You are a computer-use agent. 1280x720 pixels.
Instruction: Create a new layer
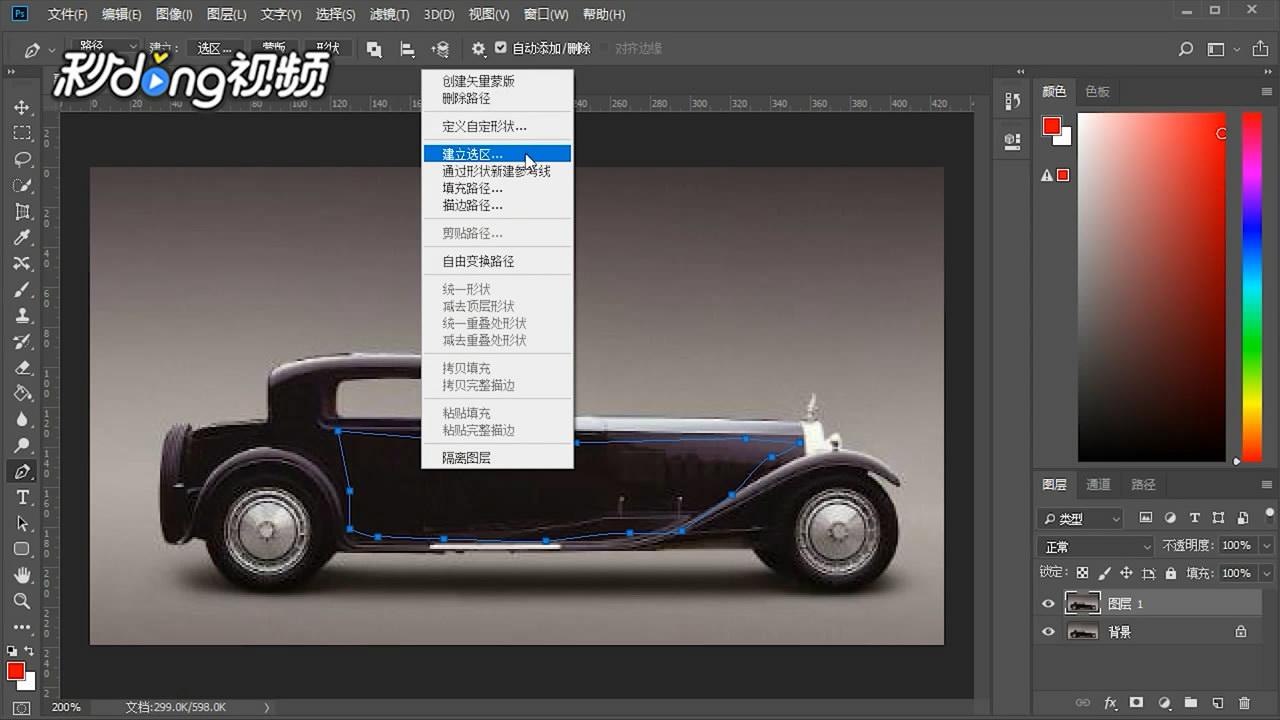tap(1218, 703)
